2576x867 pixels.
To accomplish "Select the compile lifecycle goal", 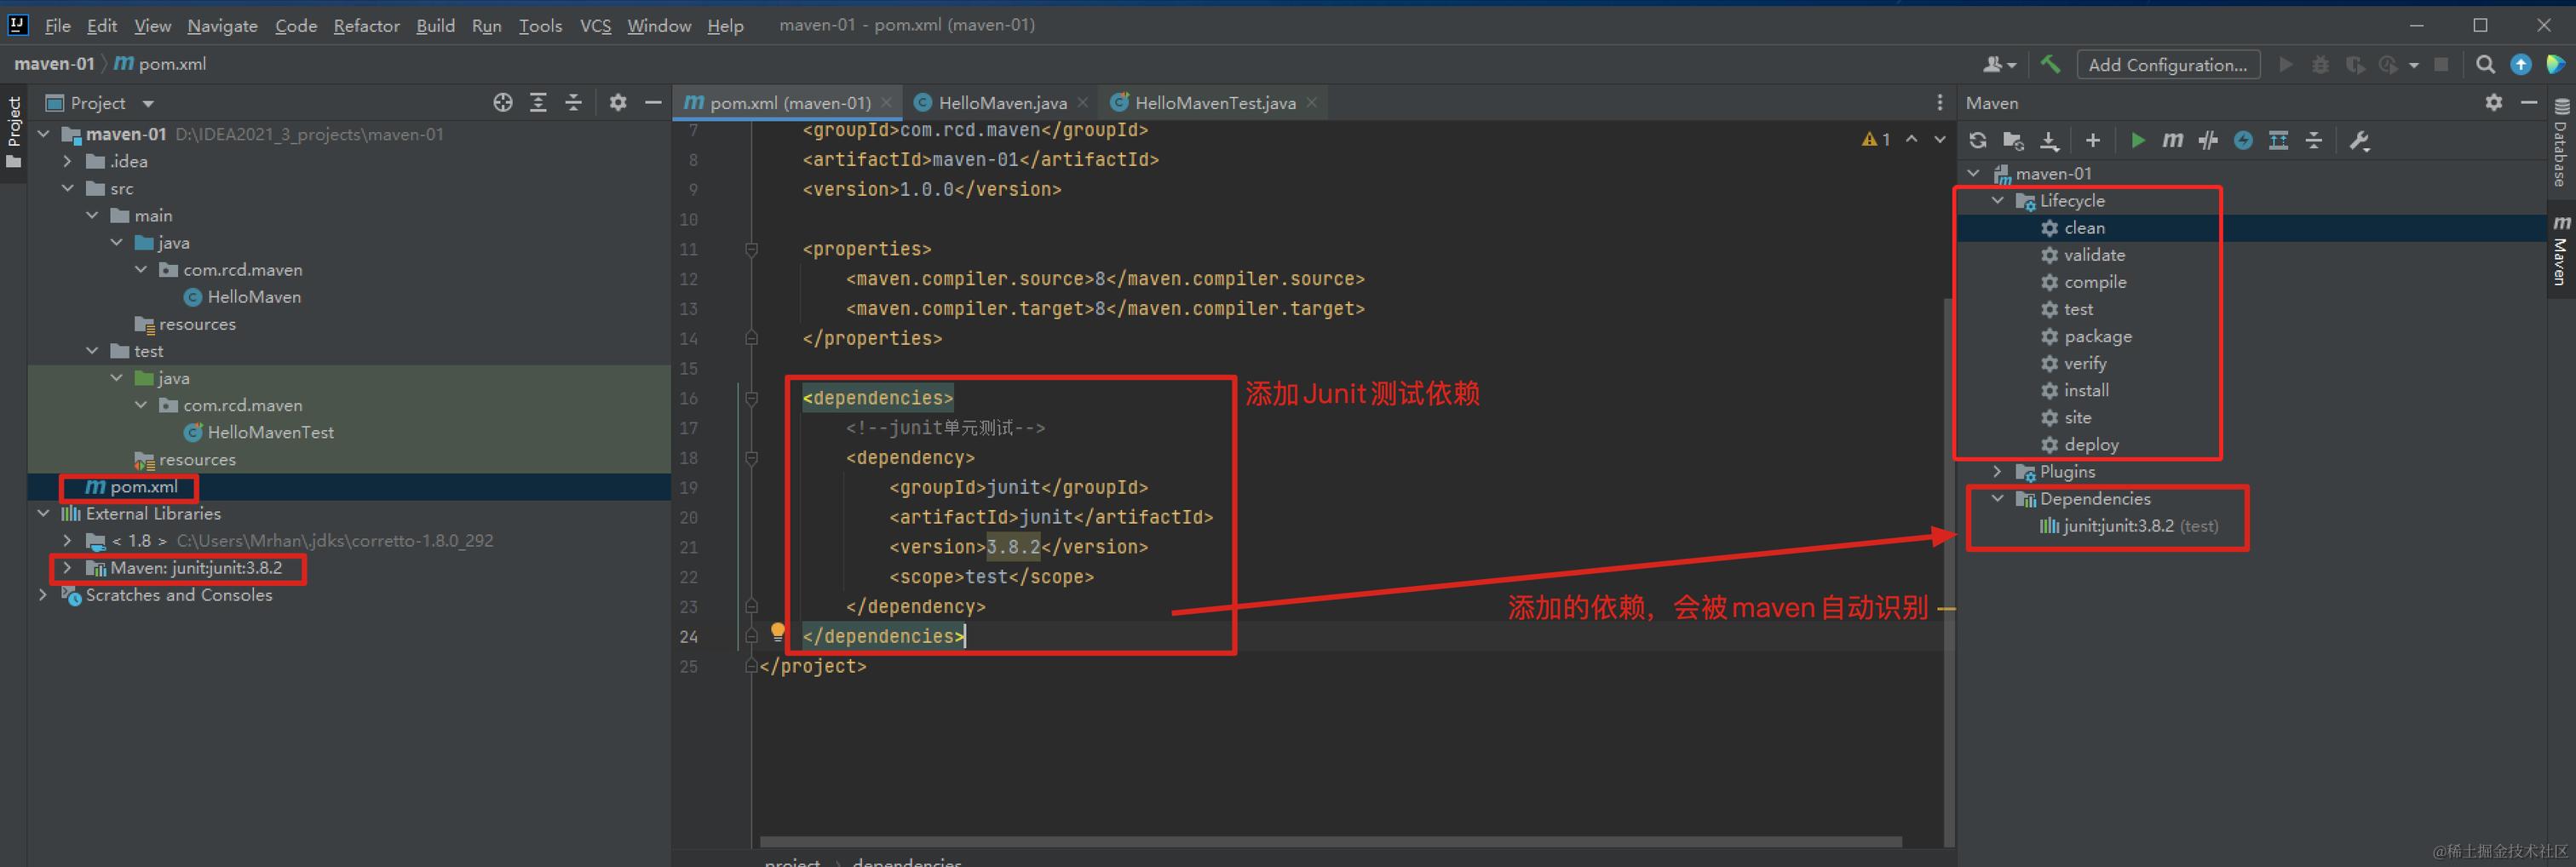I will 2095,282.
